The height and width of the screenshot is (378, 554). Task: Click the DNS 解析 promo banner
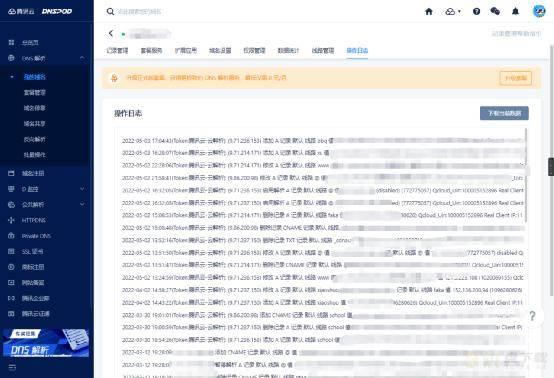[46, 342]
